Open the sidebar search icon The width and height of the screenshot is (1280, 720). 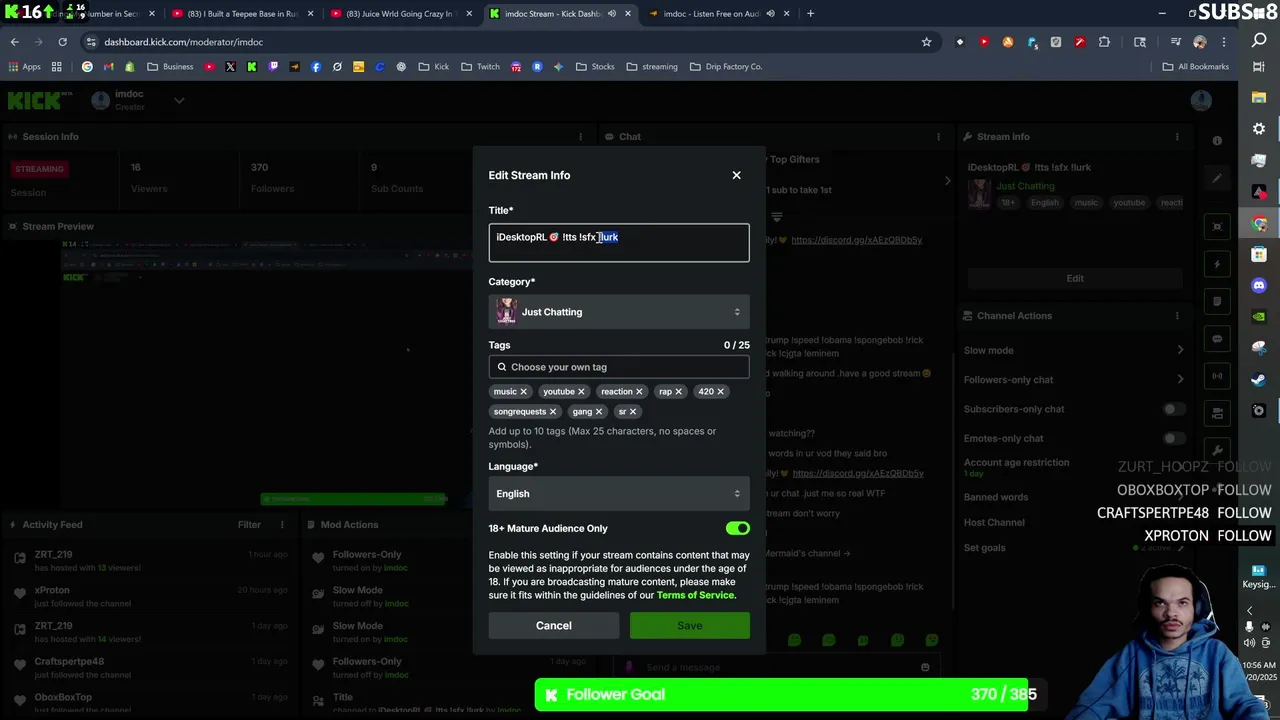(x=1259, y=41)
